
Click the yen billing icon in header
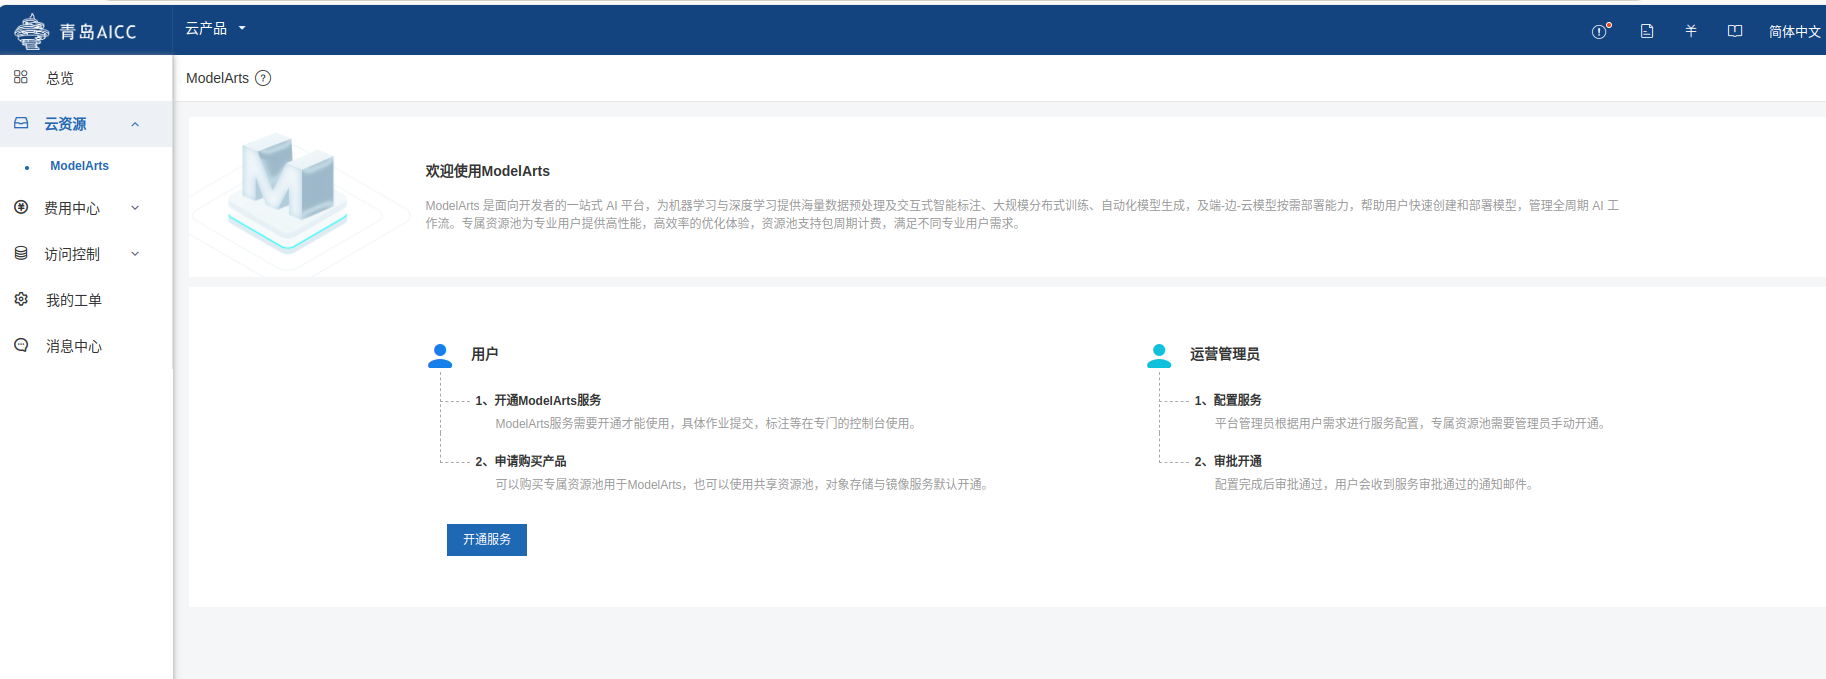pos(1691,31)
